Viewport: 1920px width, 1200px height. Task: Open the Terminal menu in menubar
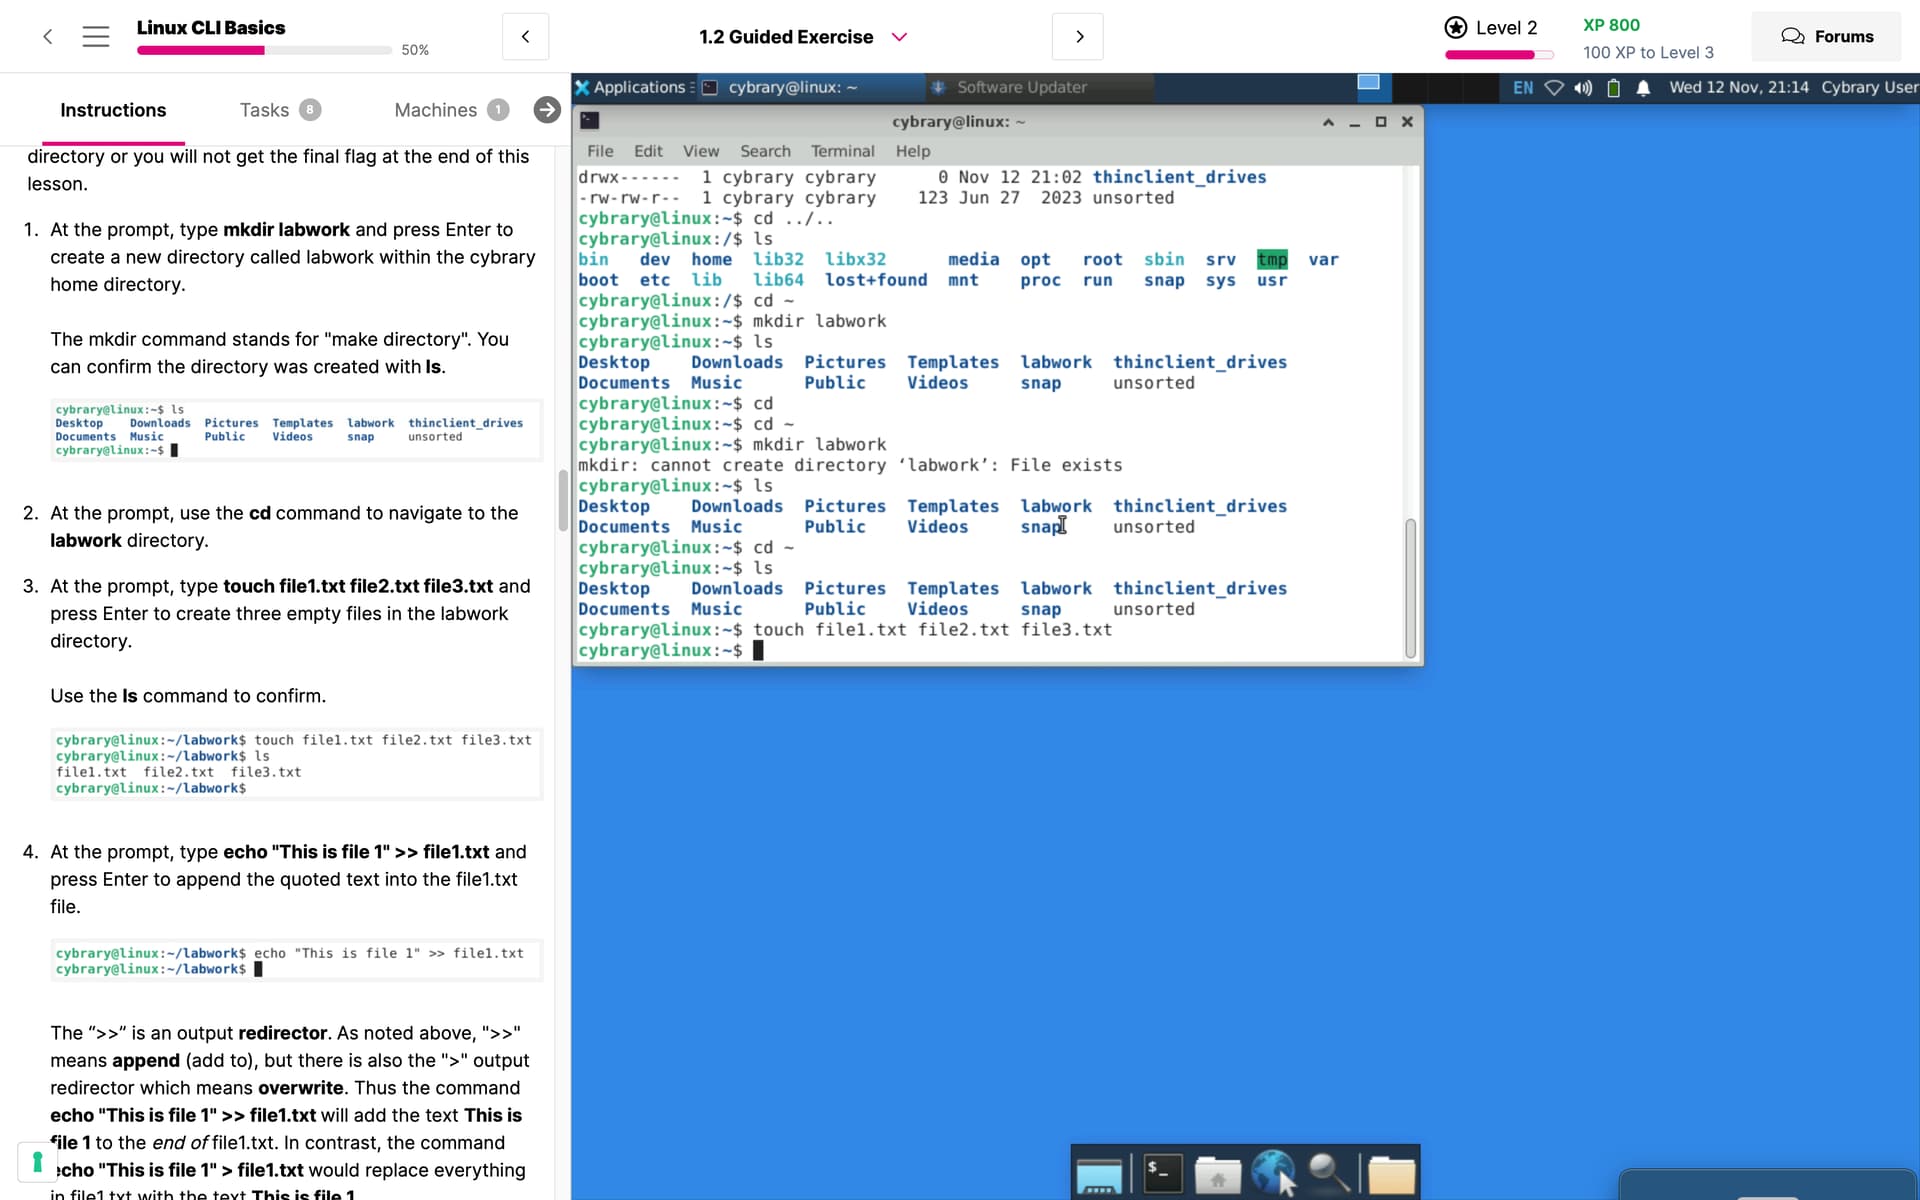tap(842, 151)
